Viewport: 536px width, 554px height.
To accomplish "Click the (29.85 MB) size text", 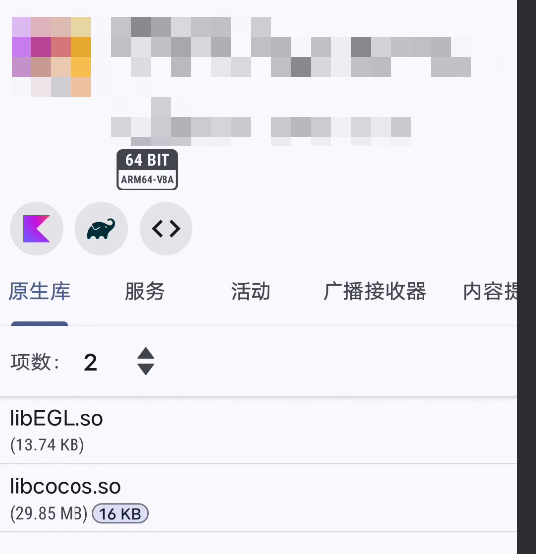I will (x=49, y=514).
